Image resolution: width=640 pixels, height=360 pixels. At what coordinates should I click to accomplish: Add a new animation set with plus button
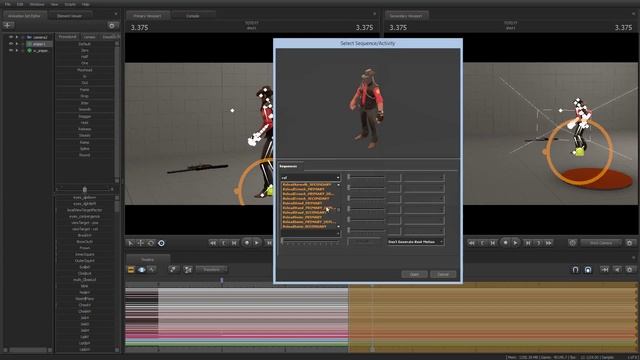[8, 25]
